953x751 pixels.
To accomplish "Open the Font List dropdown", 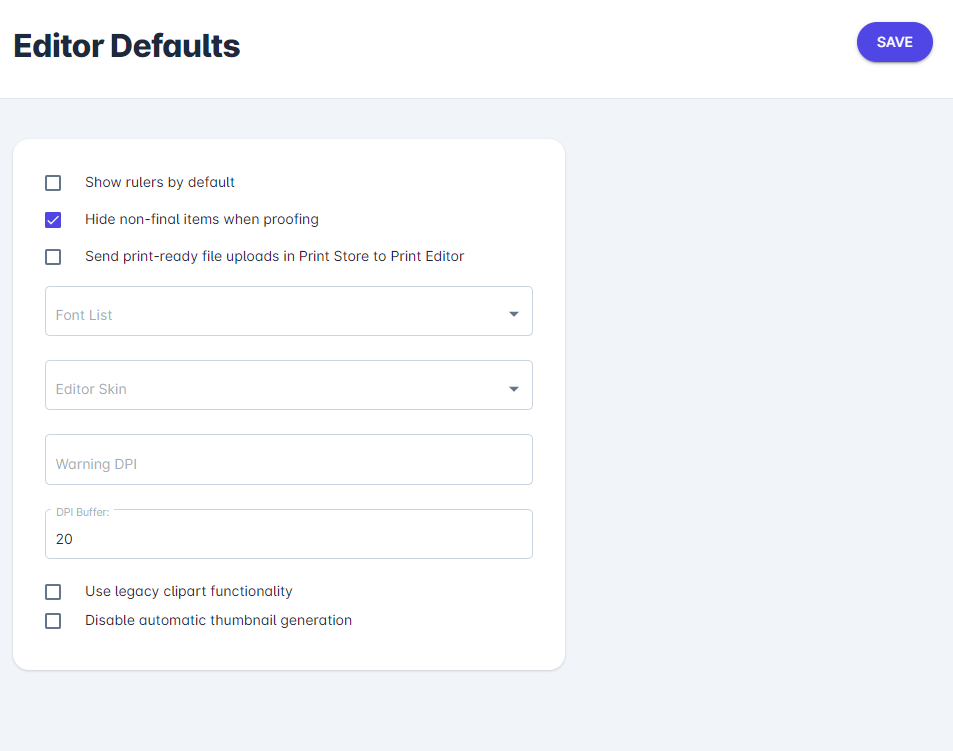I will pyautogui.click(x=289, y=311).
